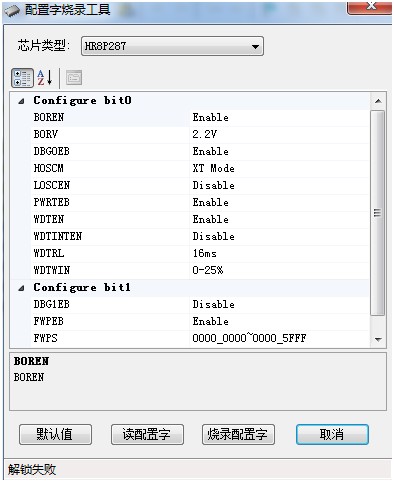Select the HOSCM property row
Viewport: 394px width, 482px height.
201,169
